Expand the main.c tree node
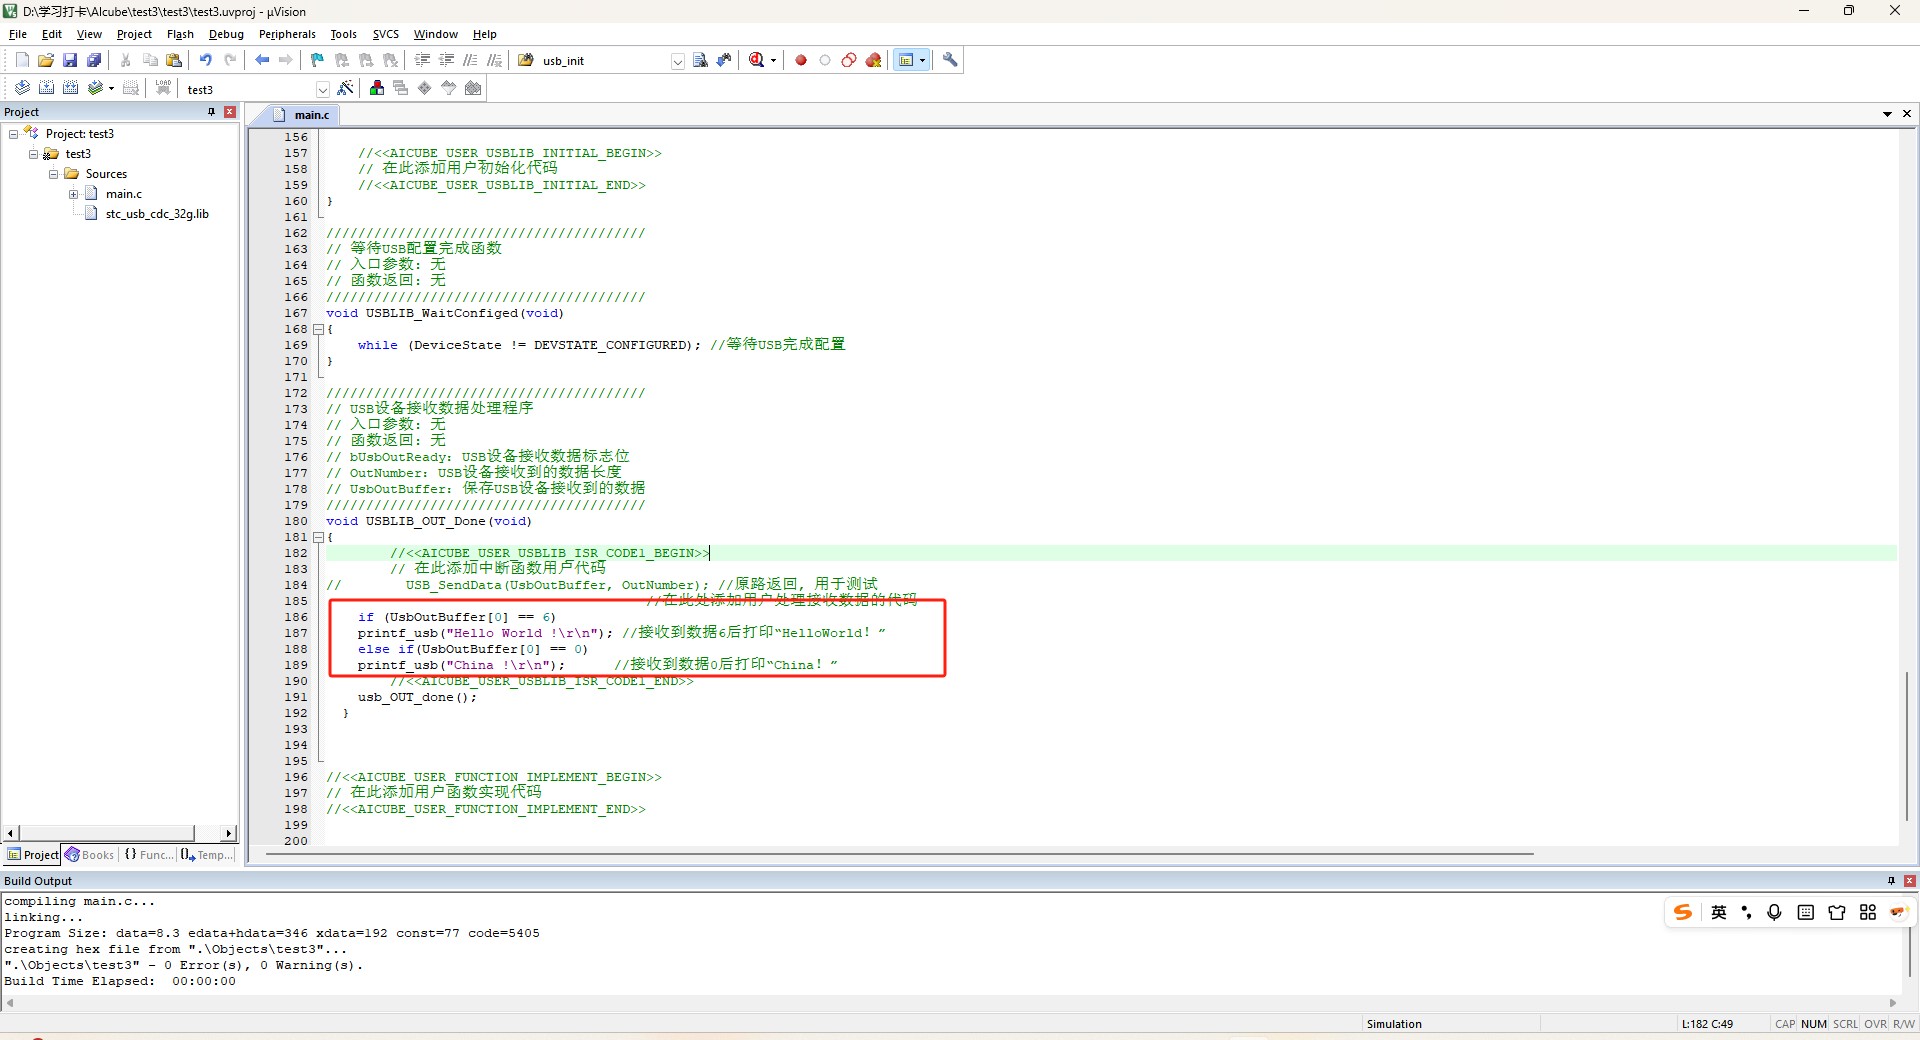Screen dimensions: 1920x1040 click(74, 194)
